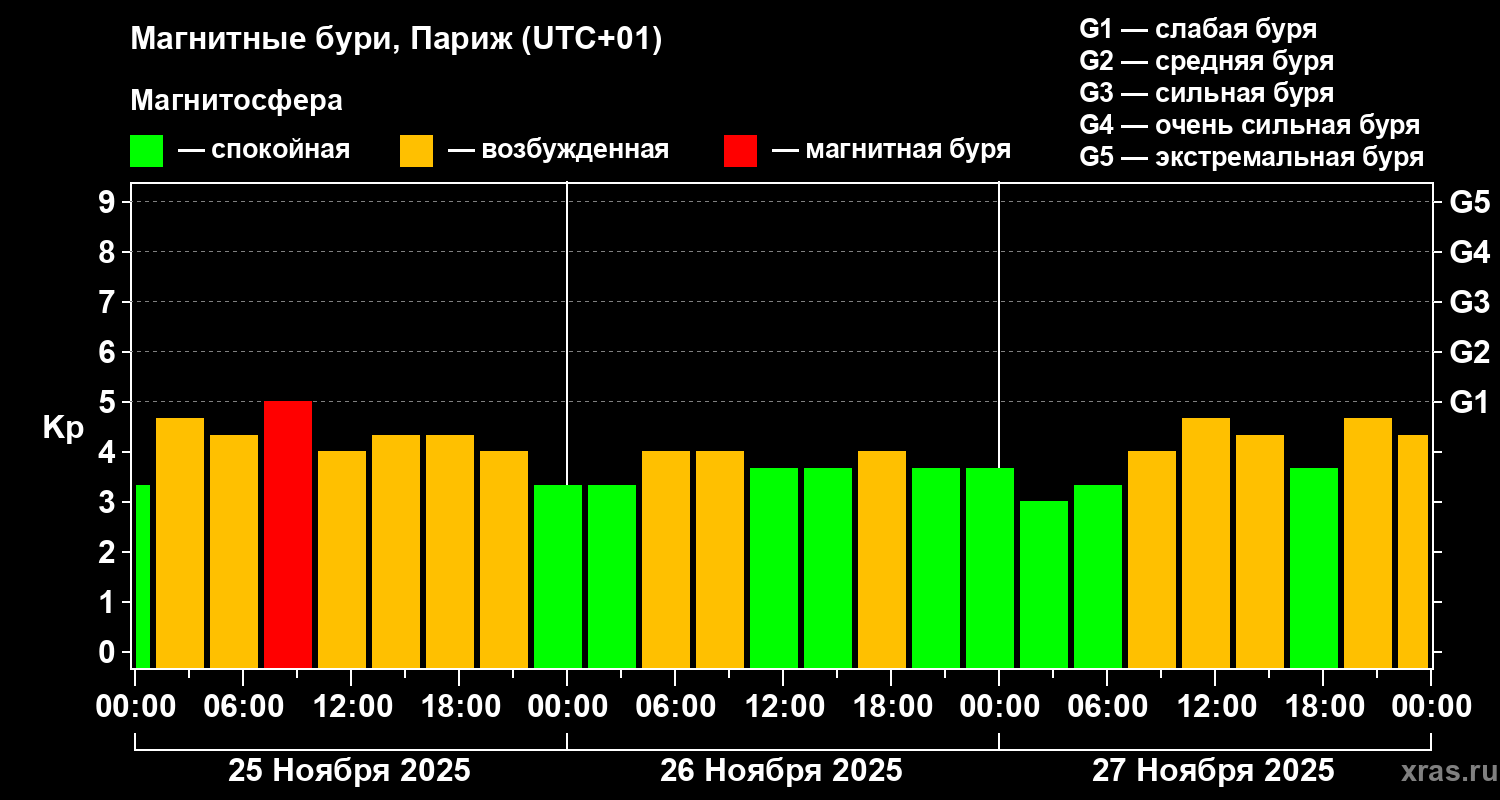Click the G1 label on right axis
The width and height of the screenshot is (1500, 800).
point(1470,402)
